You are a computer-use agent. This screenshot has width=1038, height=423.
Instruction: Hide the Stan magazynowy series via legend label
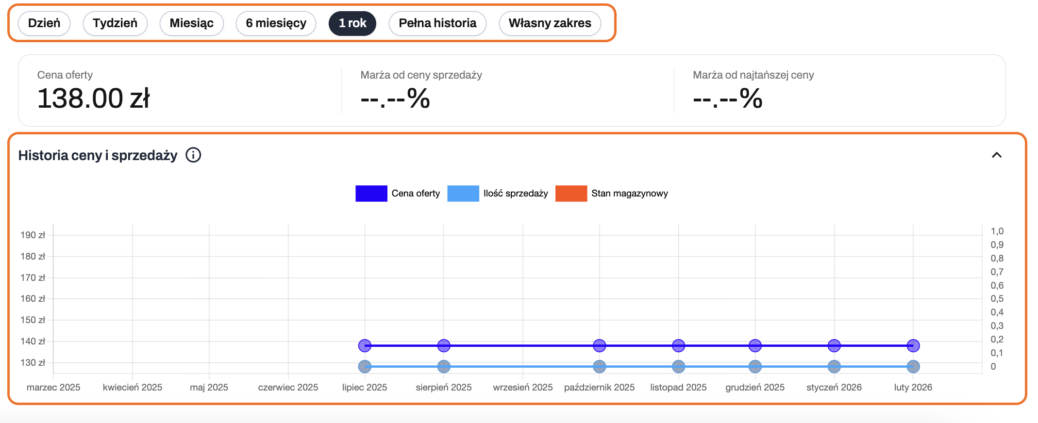coord(628,193)
